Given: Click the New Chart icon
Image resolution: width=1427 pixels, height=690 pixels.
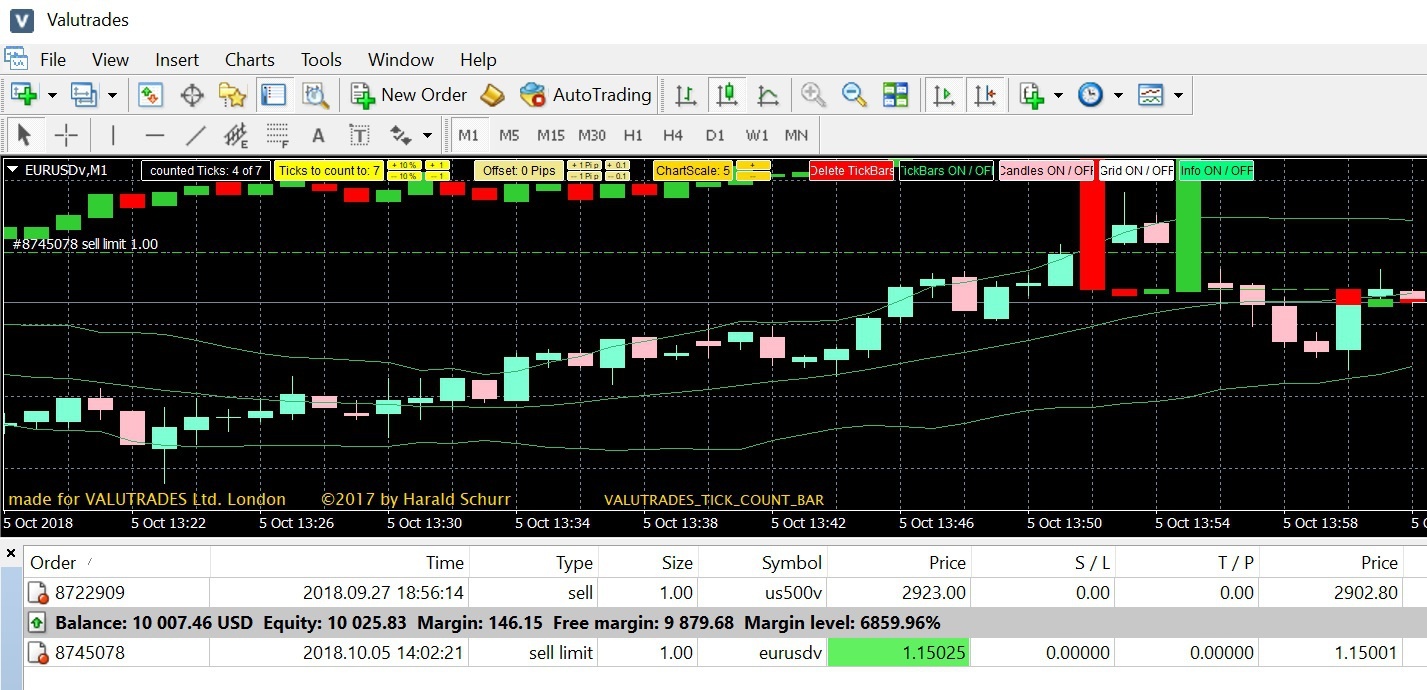Looking at the screenshot, I should coord(24,95).
